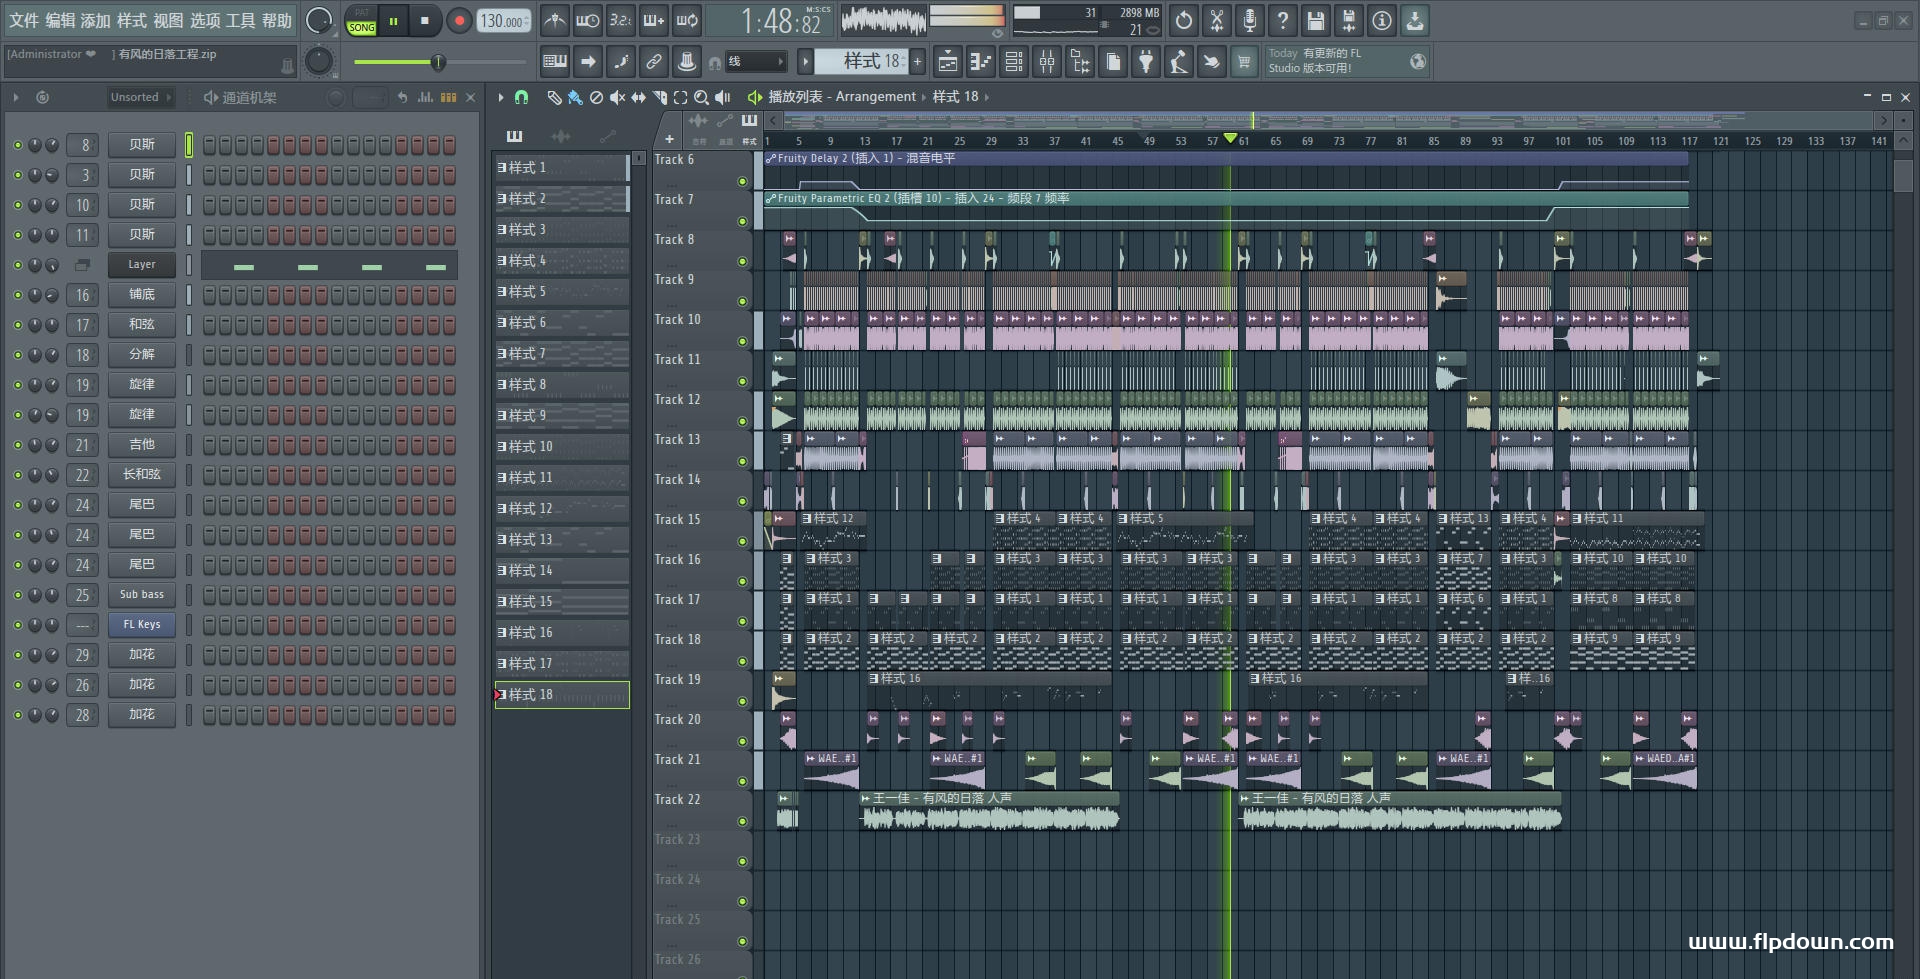Viewport: 1920px width, 979px height.
Task: Open the snap selector dropdown showing 线
Action: 755,62
